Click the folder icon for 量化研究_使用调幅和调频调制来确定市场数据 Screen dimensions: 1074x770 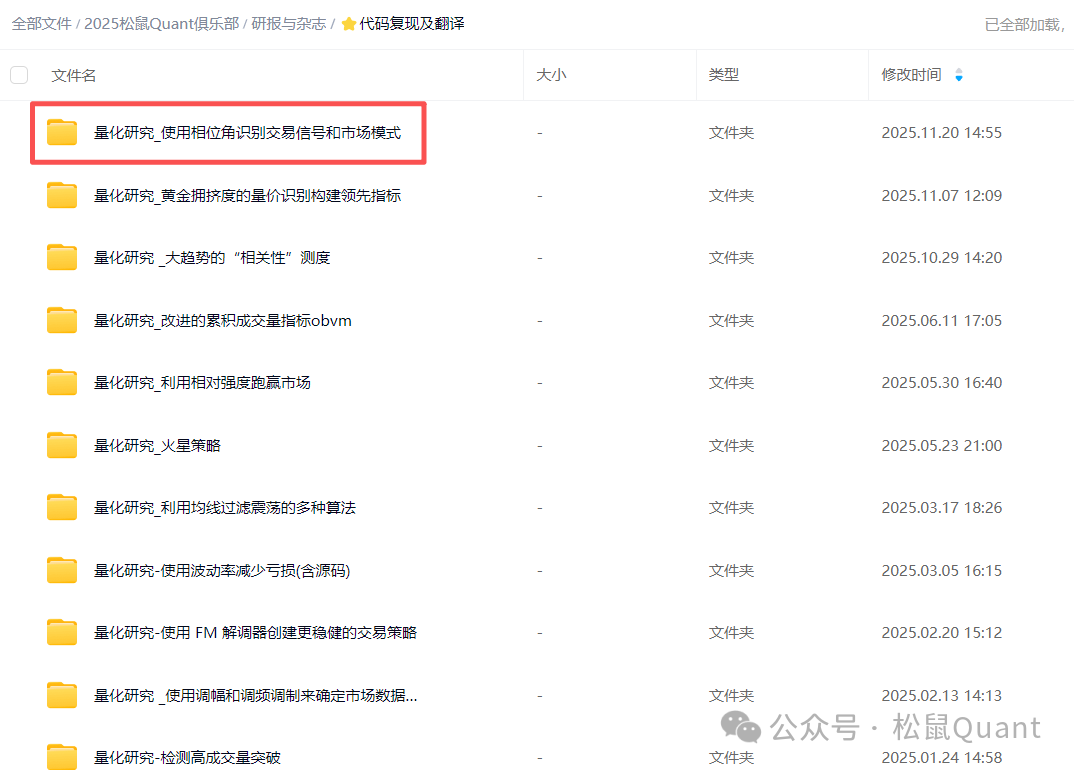point(61,694)
